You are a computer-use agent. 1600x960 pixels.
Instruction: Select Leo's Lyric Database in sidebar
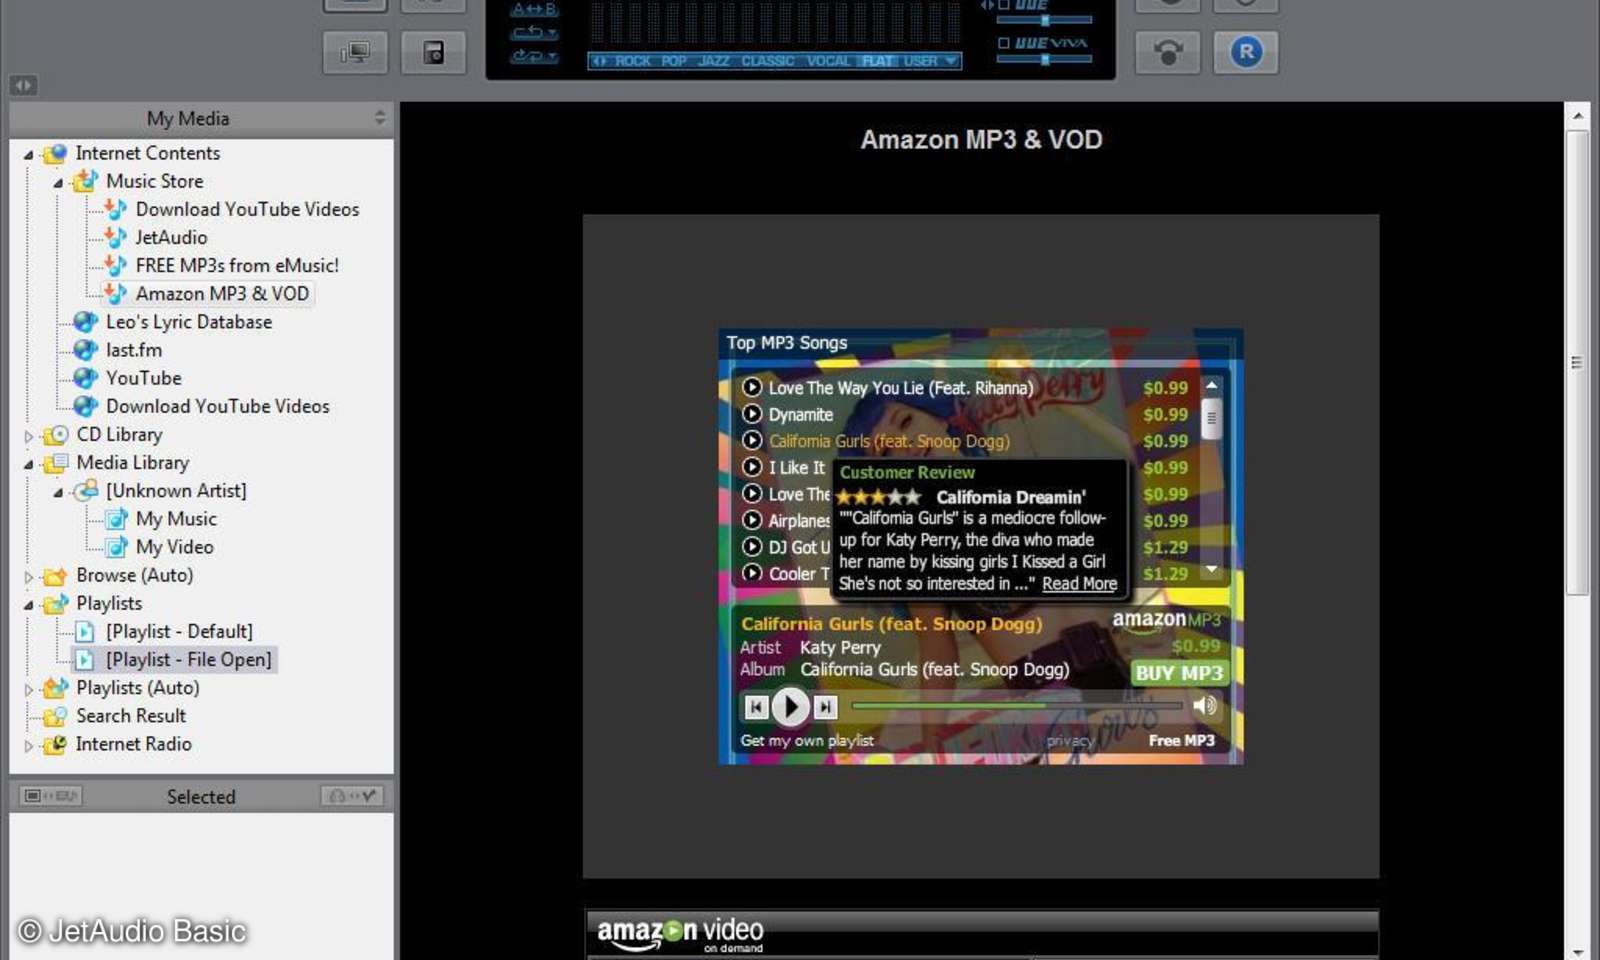188,322
